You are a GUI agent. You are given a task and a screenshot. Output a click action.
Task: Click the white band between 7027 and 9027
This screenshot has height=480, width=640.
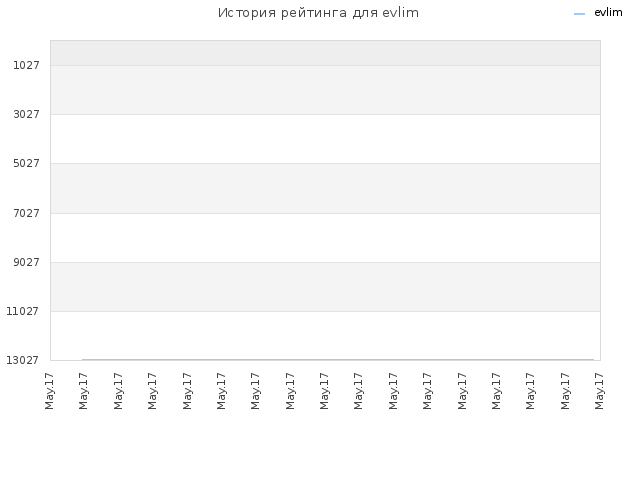(325, 238)
